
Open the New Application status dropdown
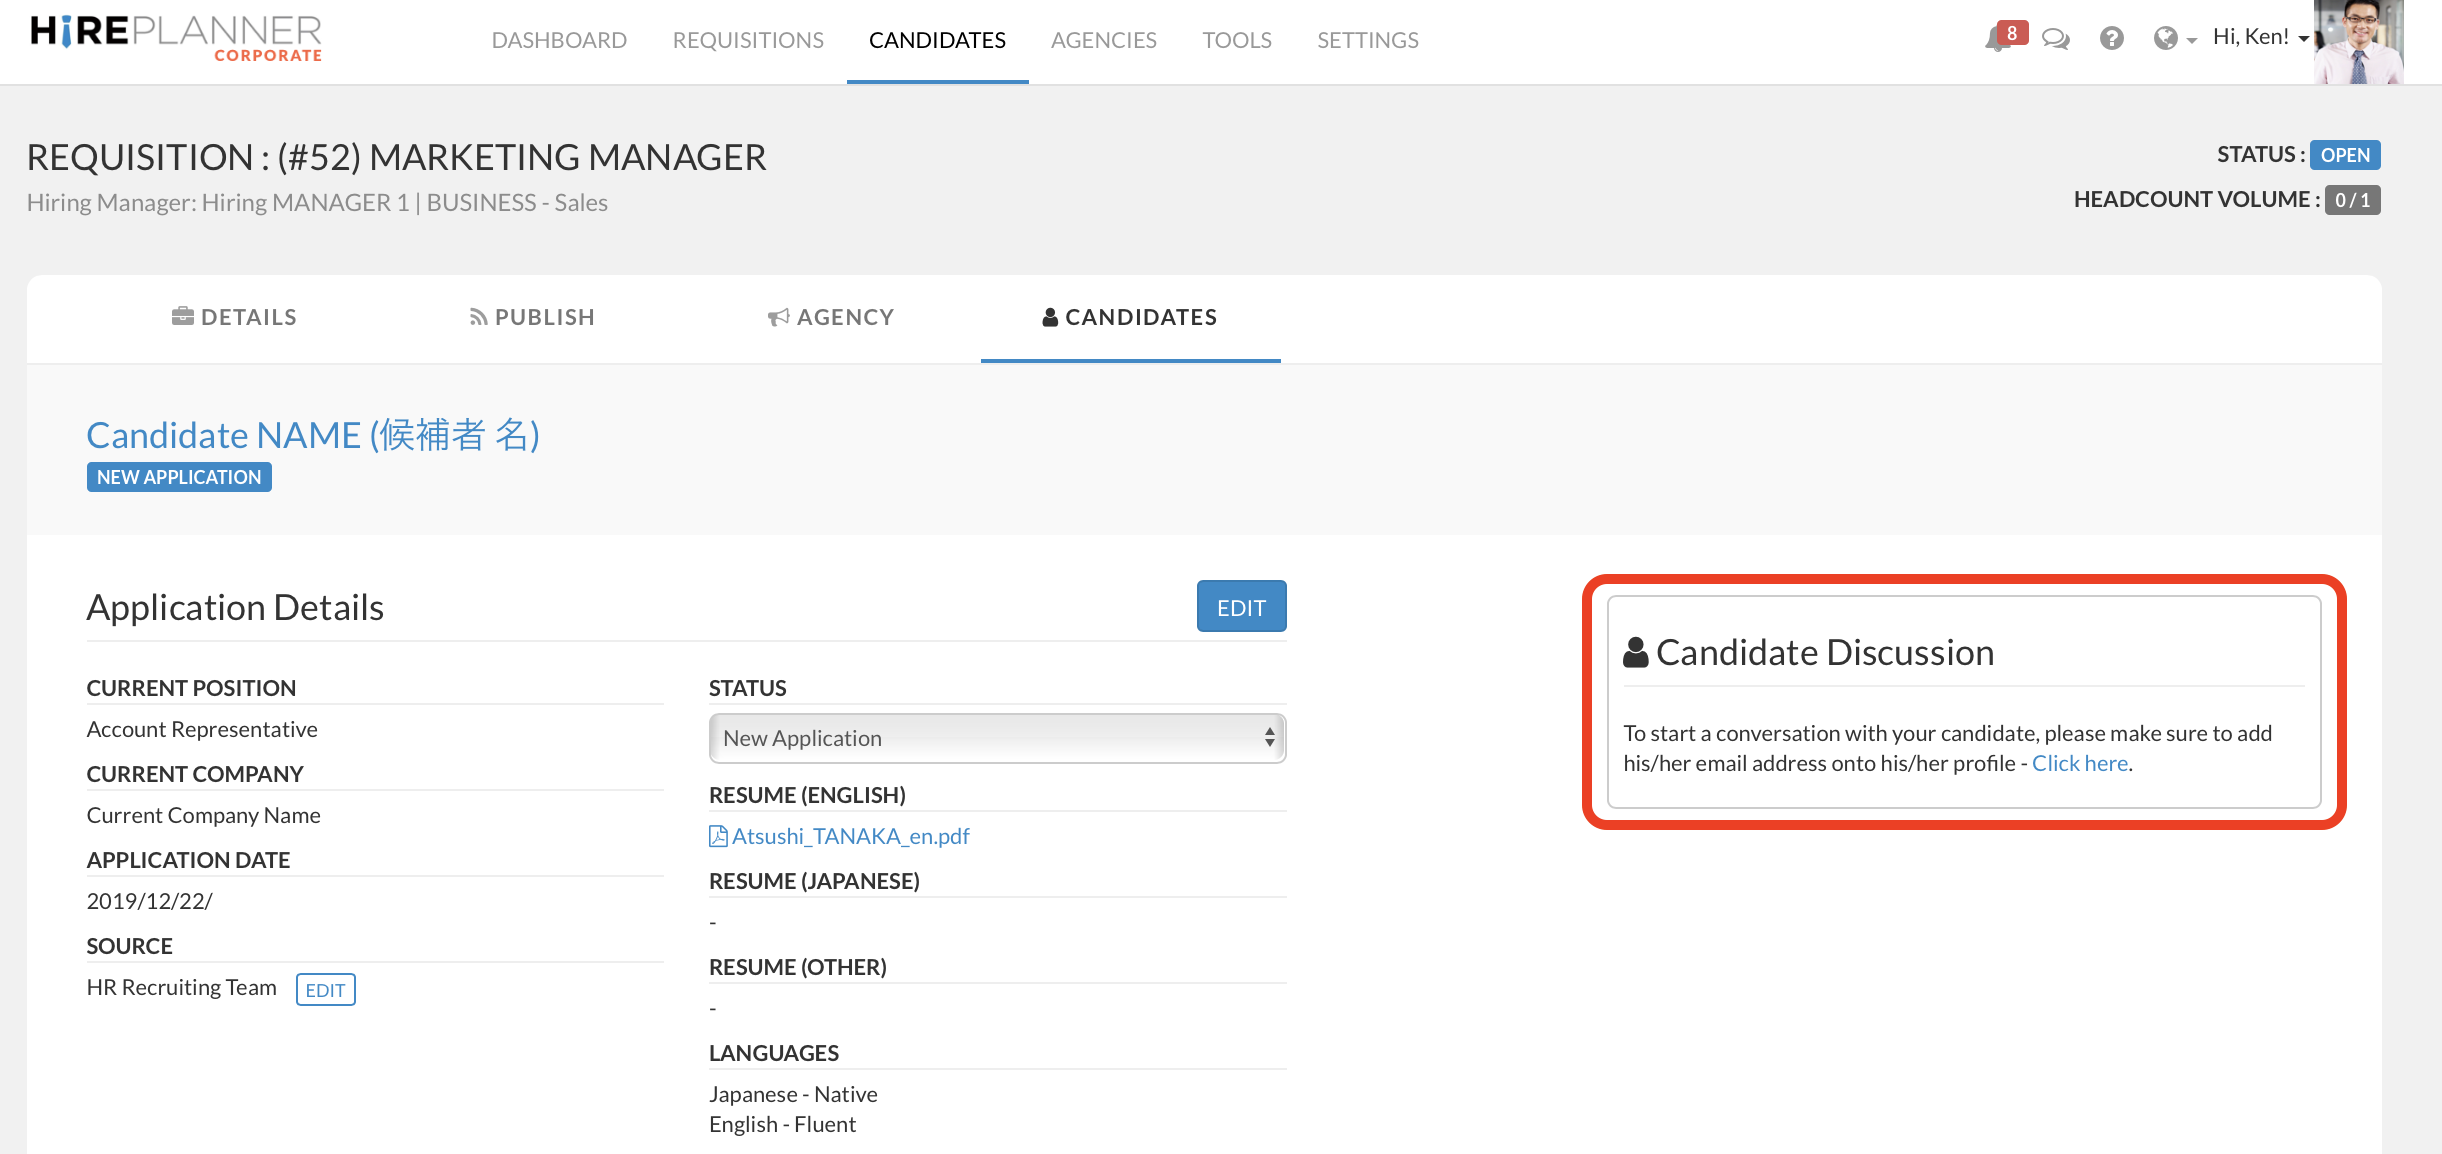point(997,738)
